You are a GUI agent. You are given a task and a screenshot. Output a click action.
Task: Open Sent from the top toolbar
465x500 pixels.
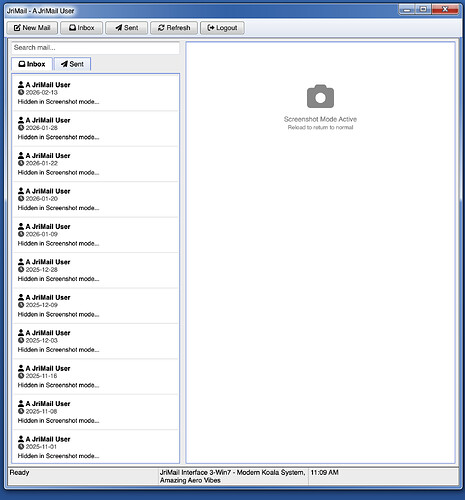point(126,28)
